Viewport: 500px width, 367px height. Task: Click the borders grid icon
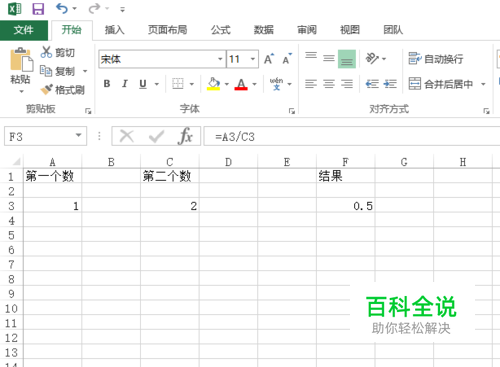178,84
